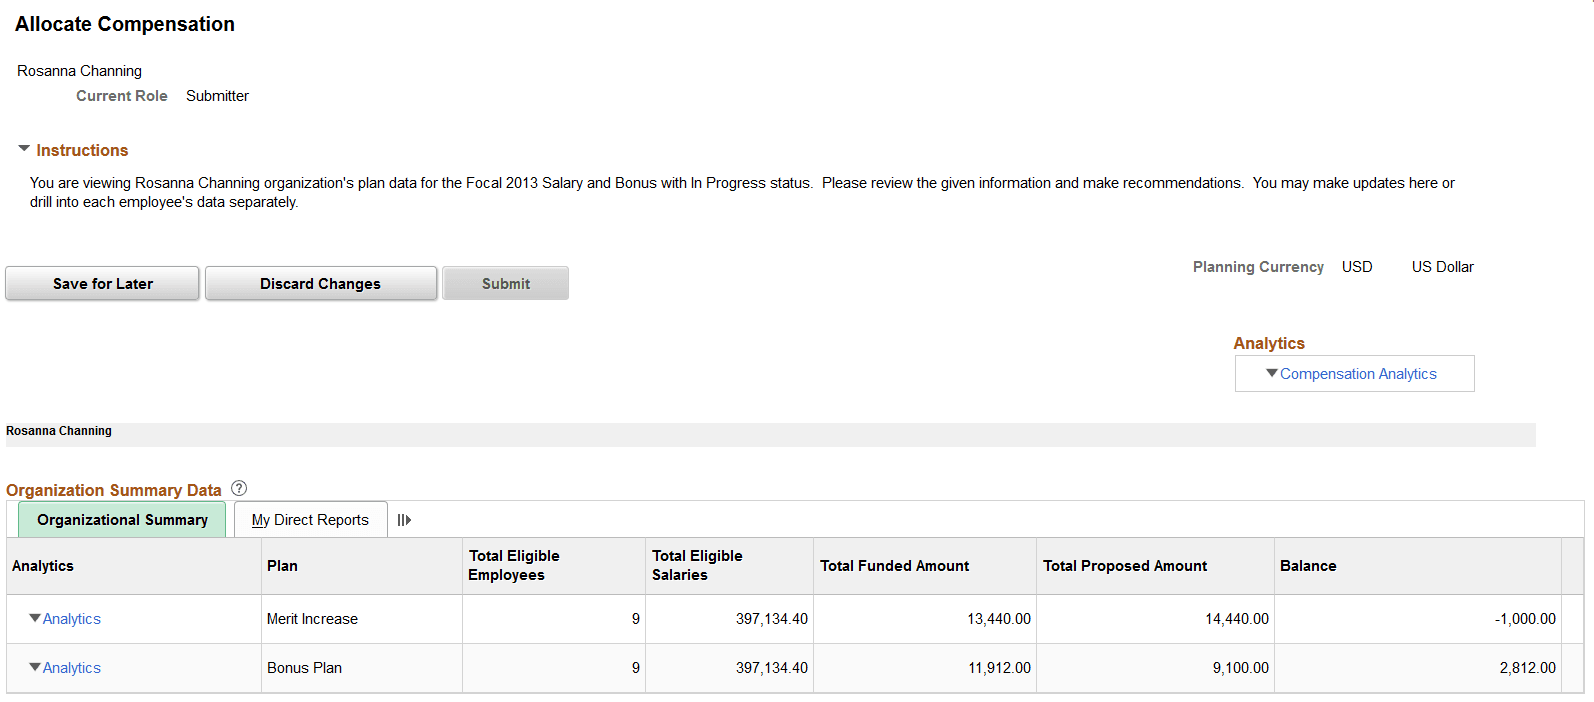
Task: Expand Analytics for the Bonus Plan row
Action: pos(35,667)
